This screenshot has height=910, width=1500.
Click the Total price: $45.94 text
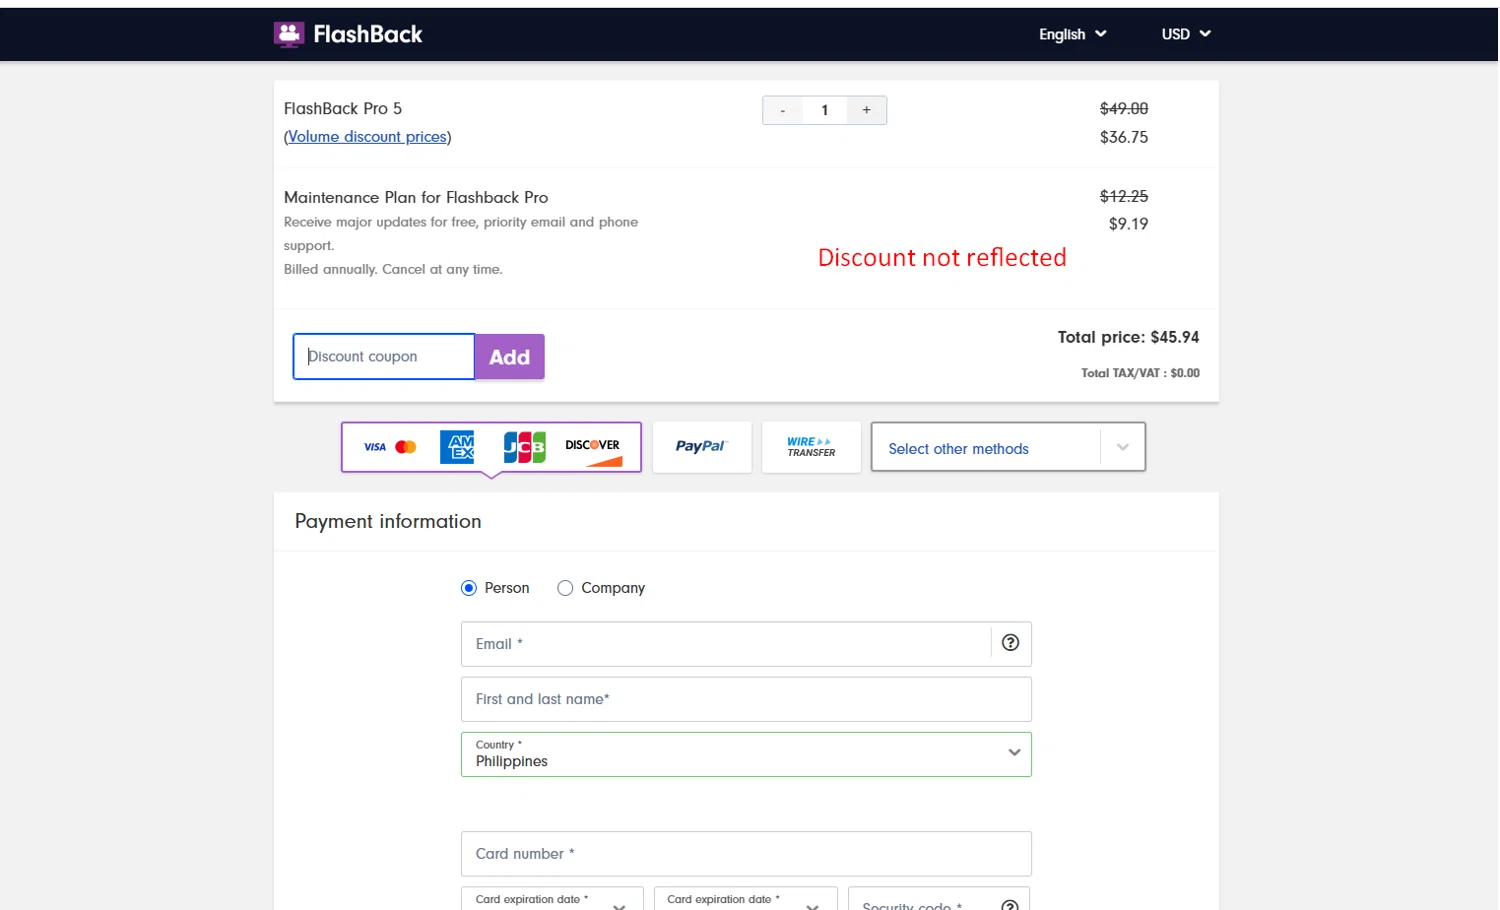[1129, 337]
